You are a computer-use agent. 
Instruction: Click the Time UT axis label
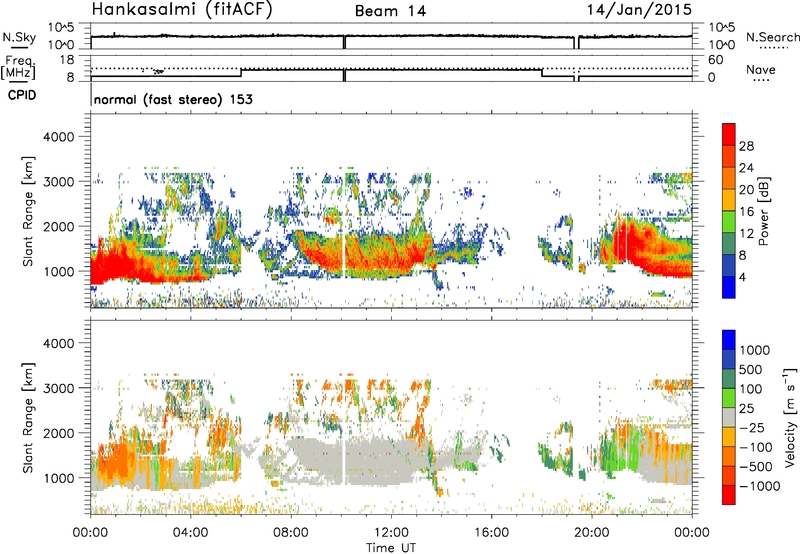pos(391,548)
